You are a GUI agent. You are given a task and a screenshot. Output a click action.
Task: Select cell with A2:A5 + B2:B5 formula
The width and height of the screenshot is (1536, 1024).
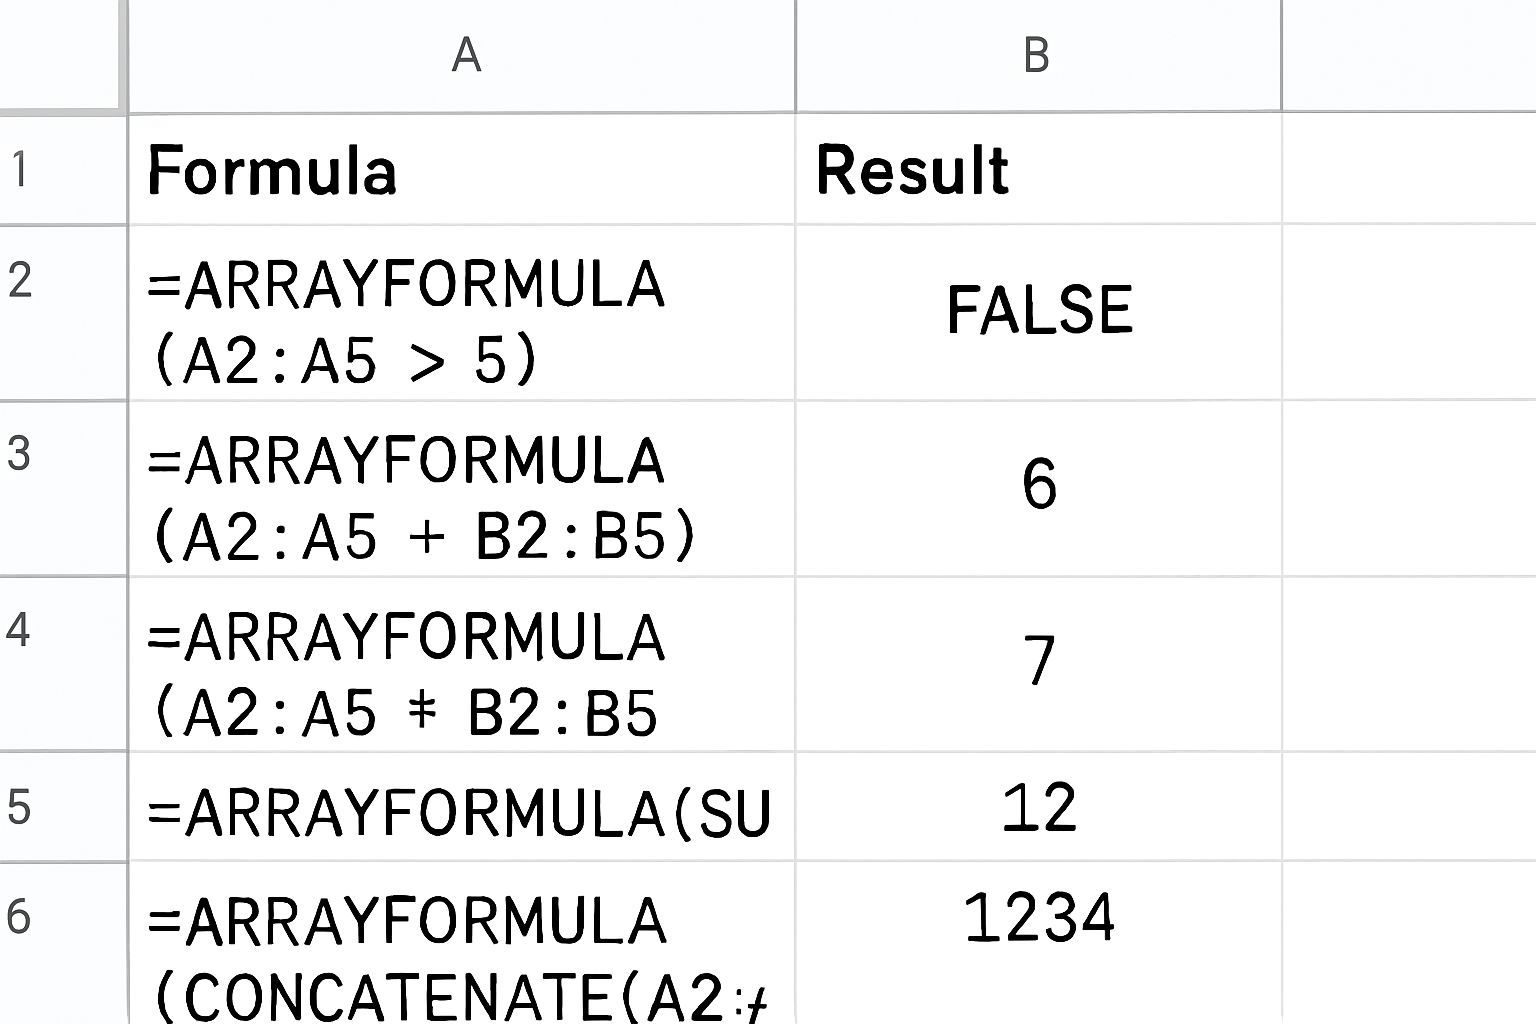pos(462,489)
